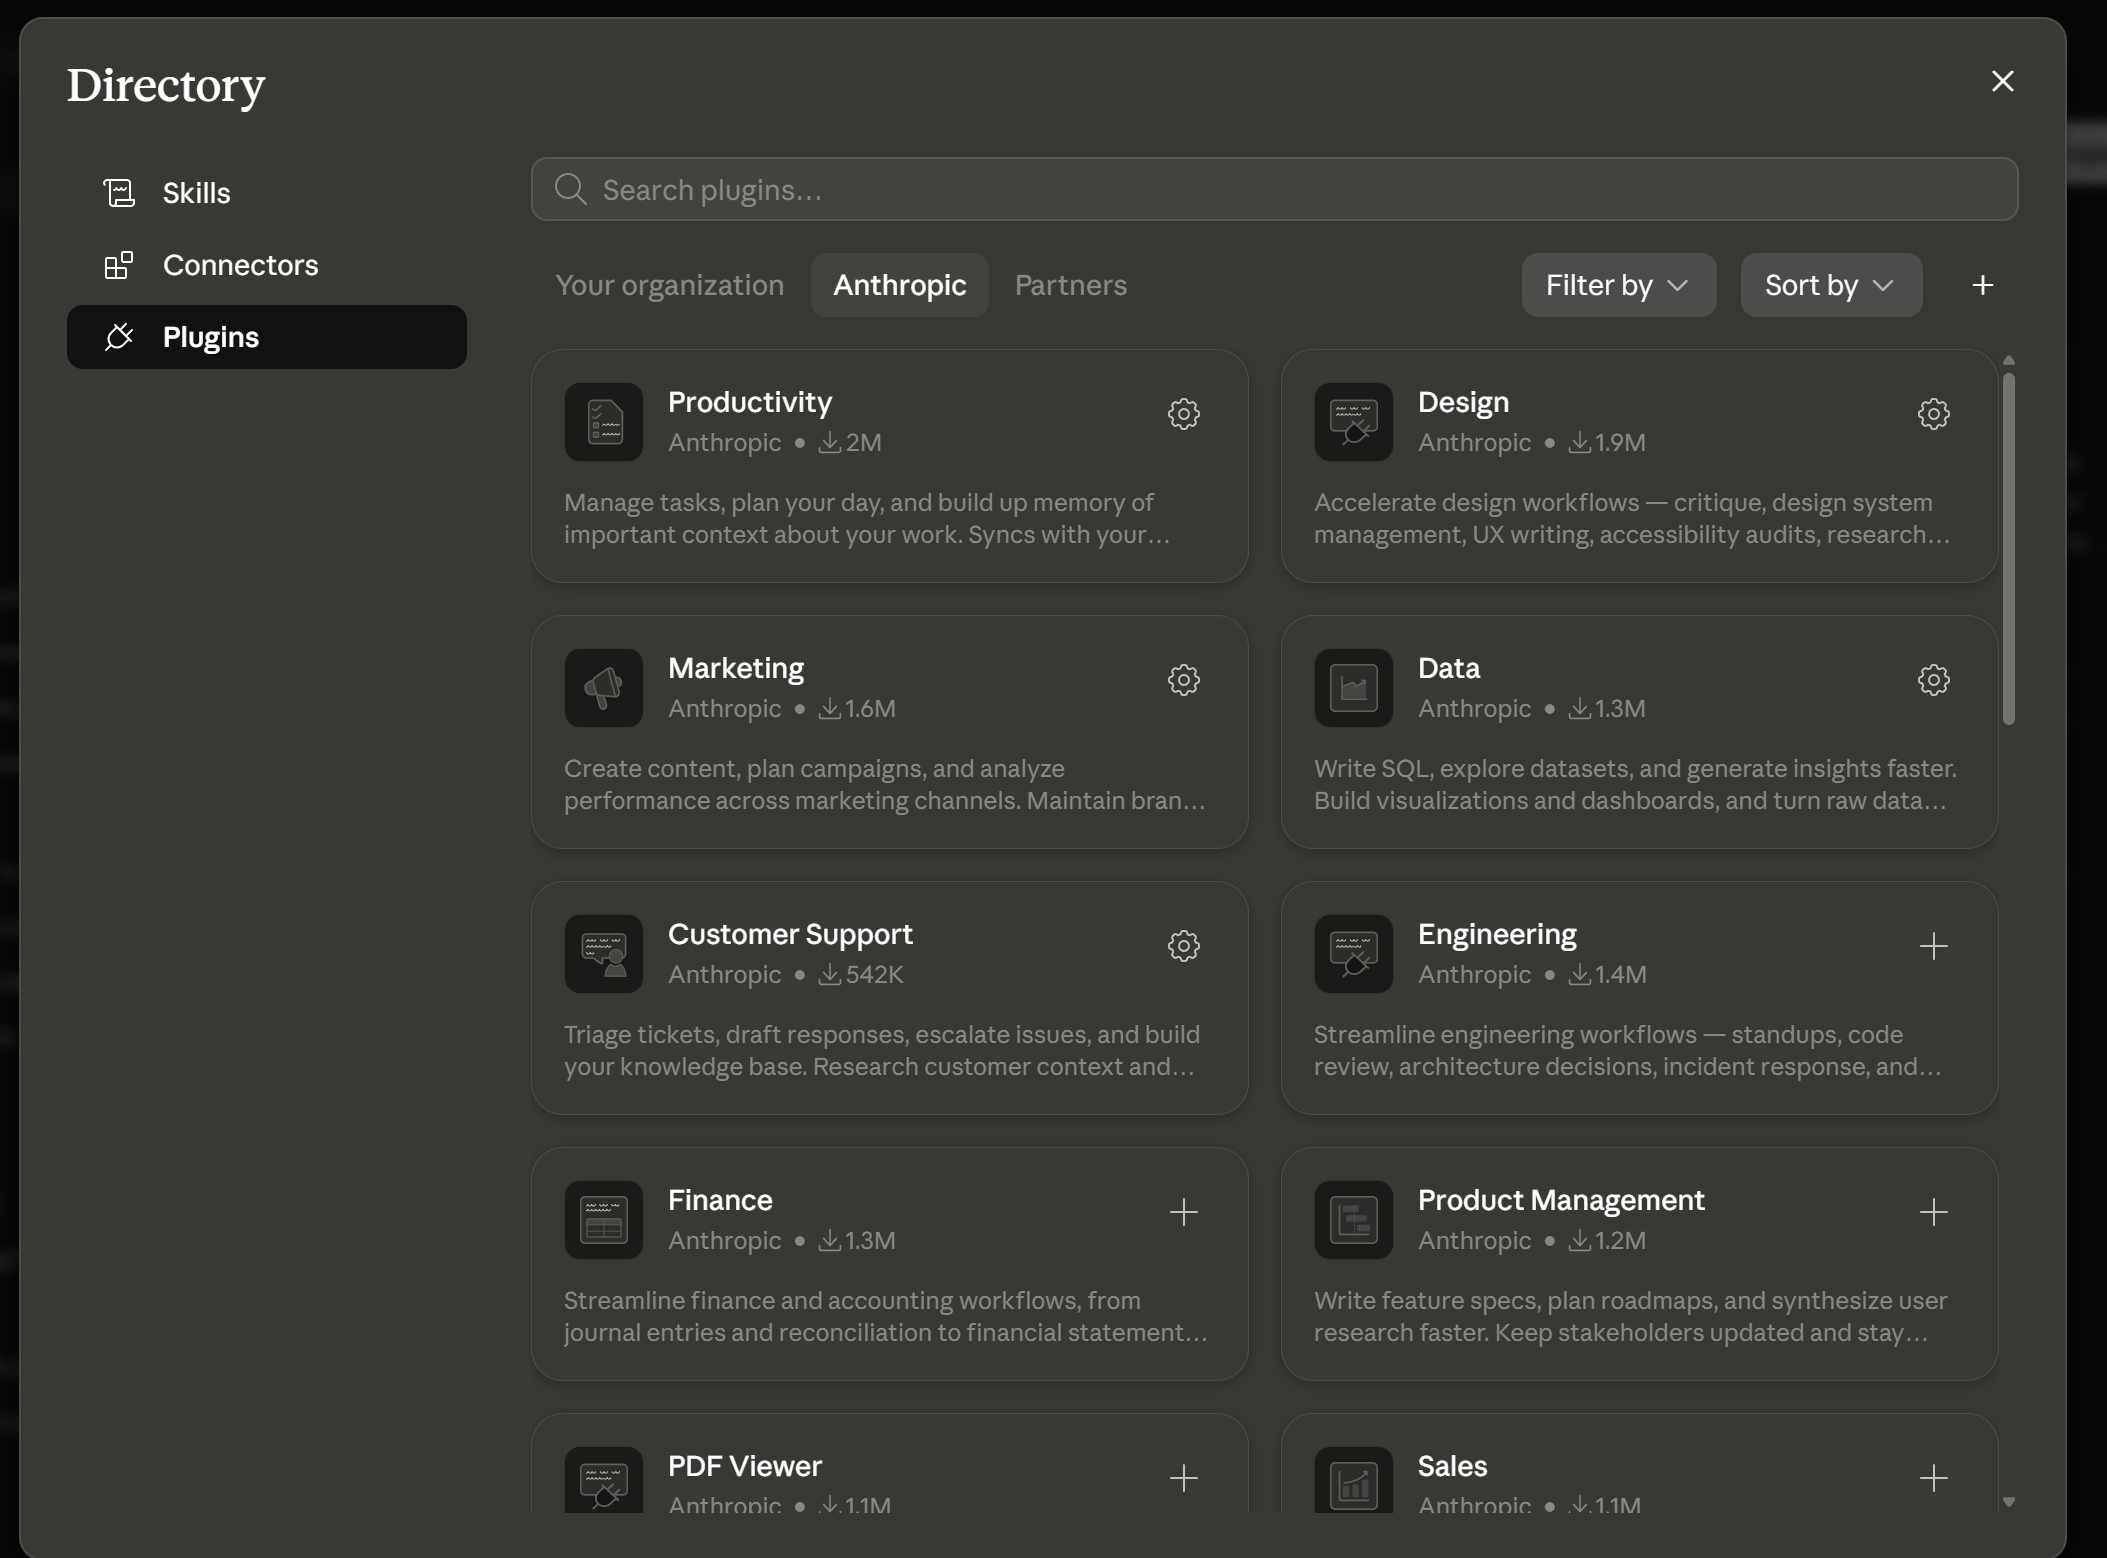Screen dimensions: 2107x1558
Task: Click the 2M download count under Productivity
Action: 850,442
